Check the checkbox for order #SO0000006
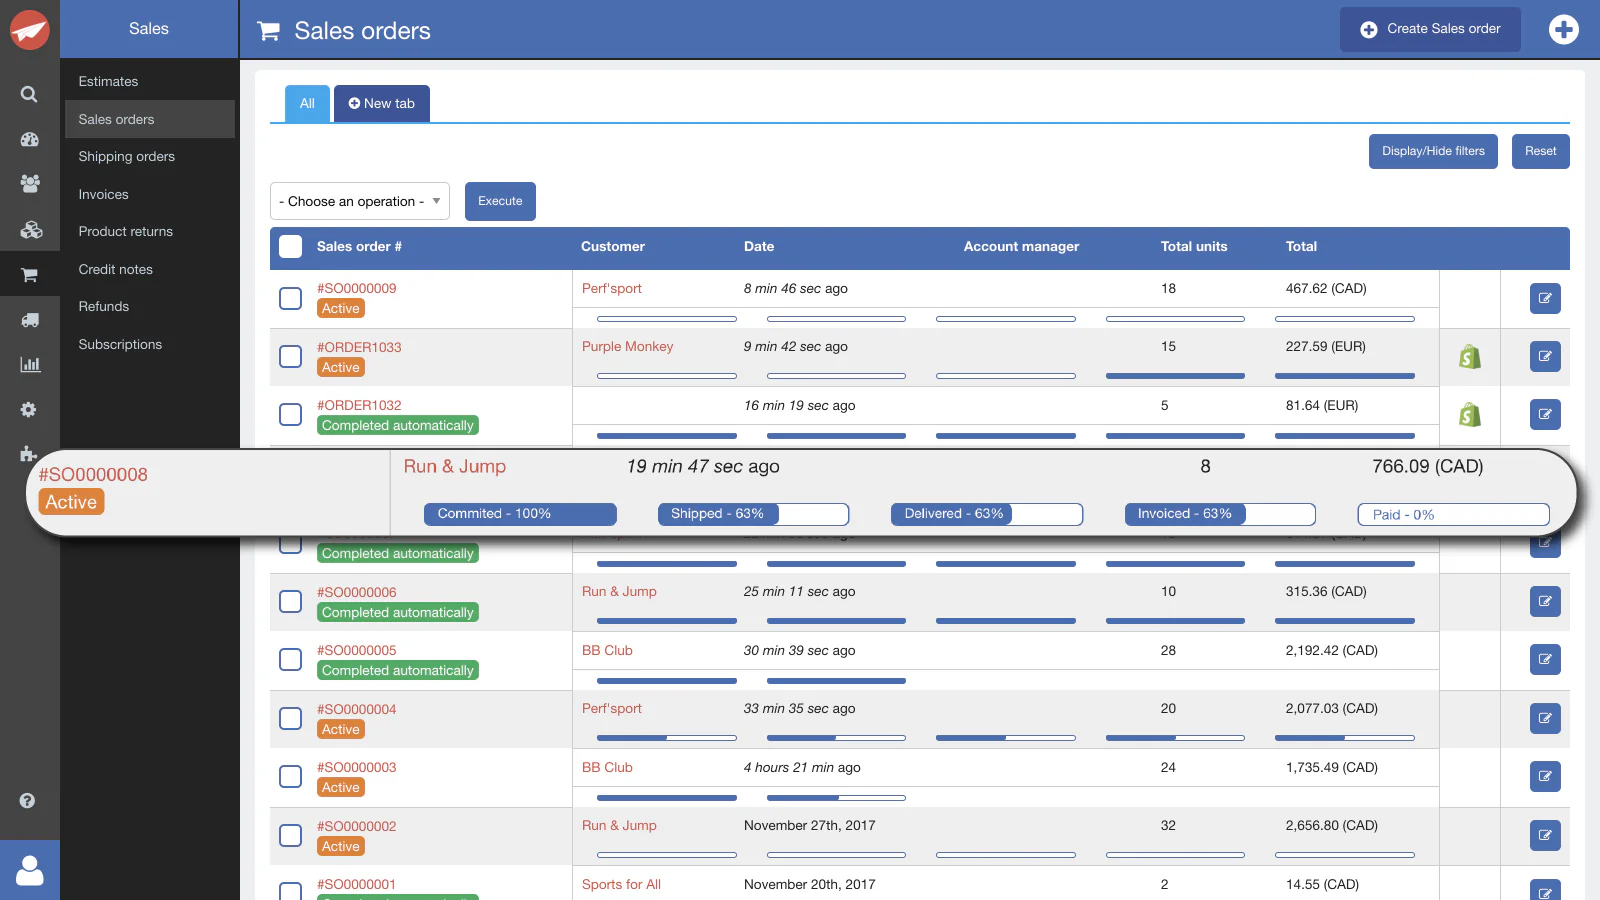 (x=290, y=601)
